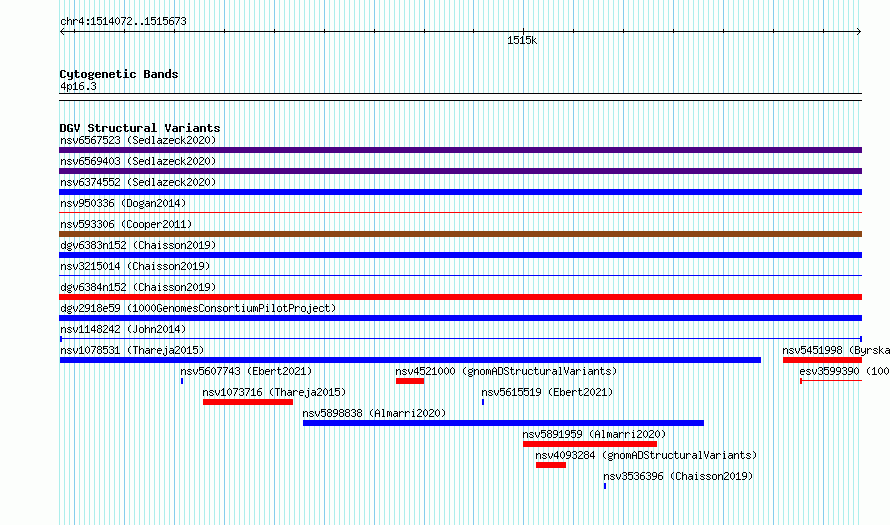
Task: Open esv3599390 variant label
Action: 845,371
